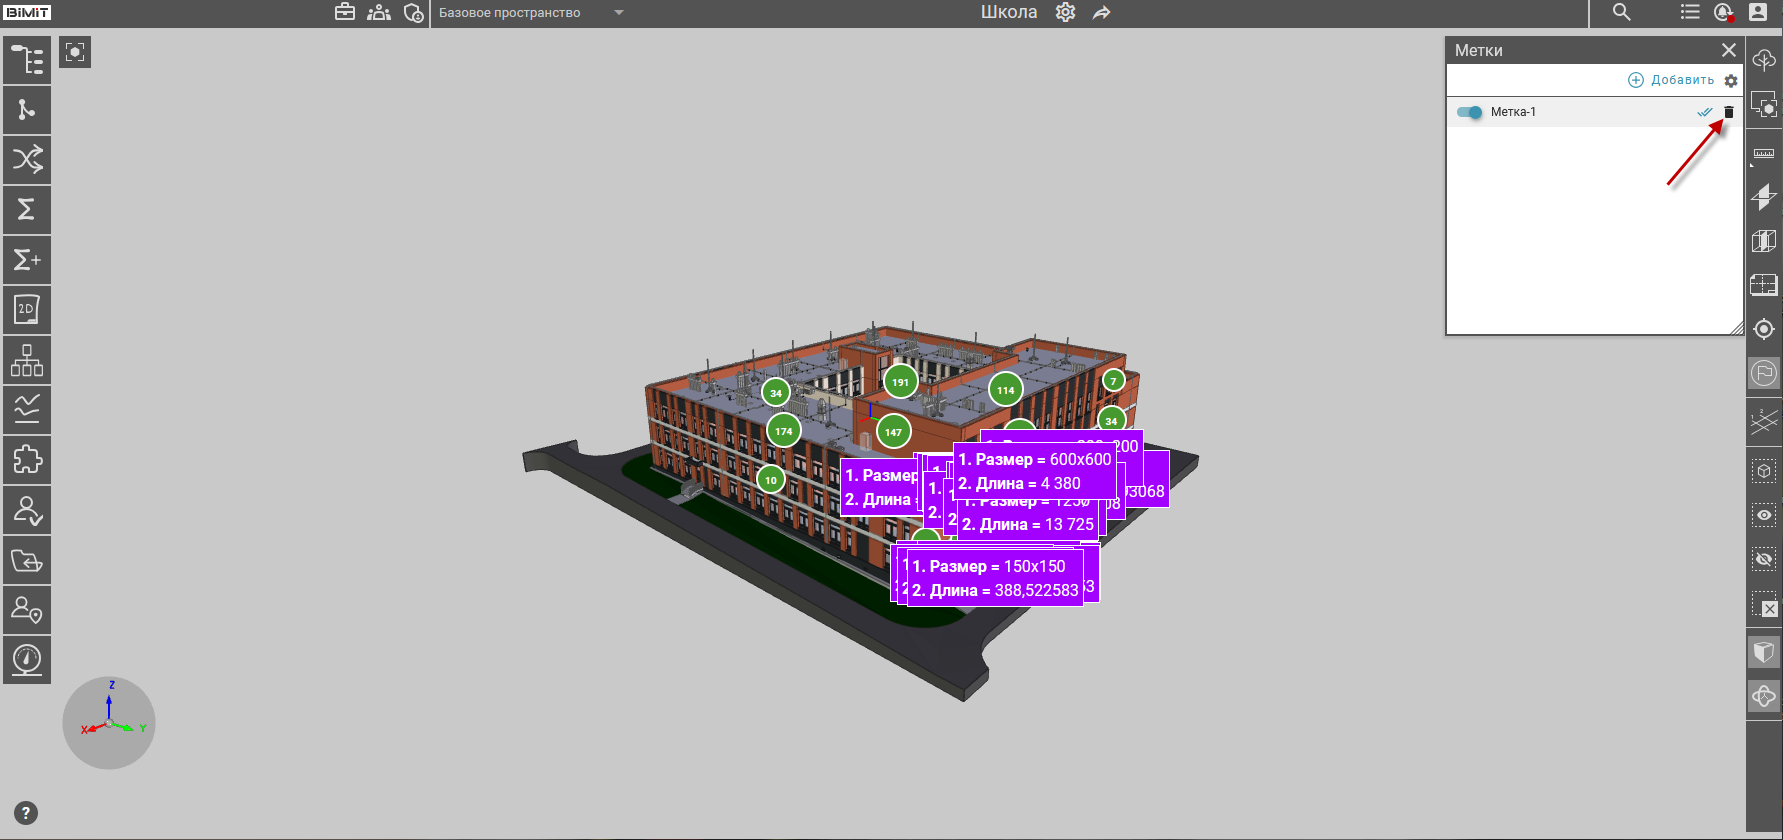
Task: Open the model tree structure panel
Action: pyautogui.click(x=27, y=60)
